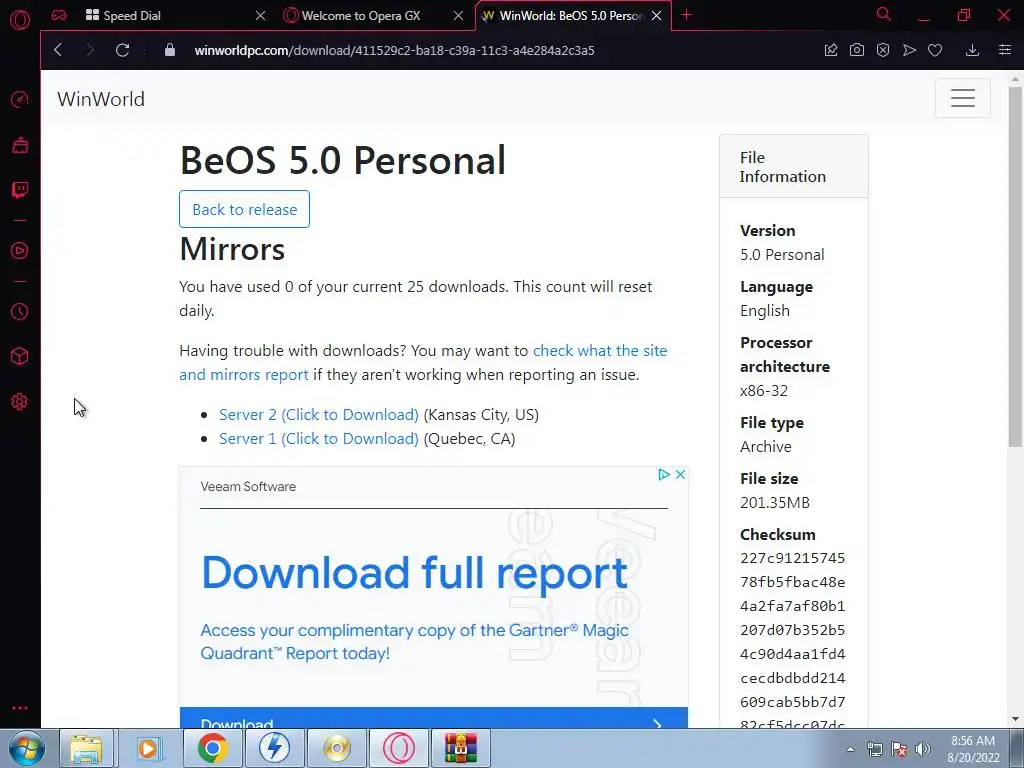Image resolution: width=1024 pixels, height=768 pixels.
Task: Click the ad's blue Download button
Action: (x=434, y=718)
